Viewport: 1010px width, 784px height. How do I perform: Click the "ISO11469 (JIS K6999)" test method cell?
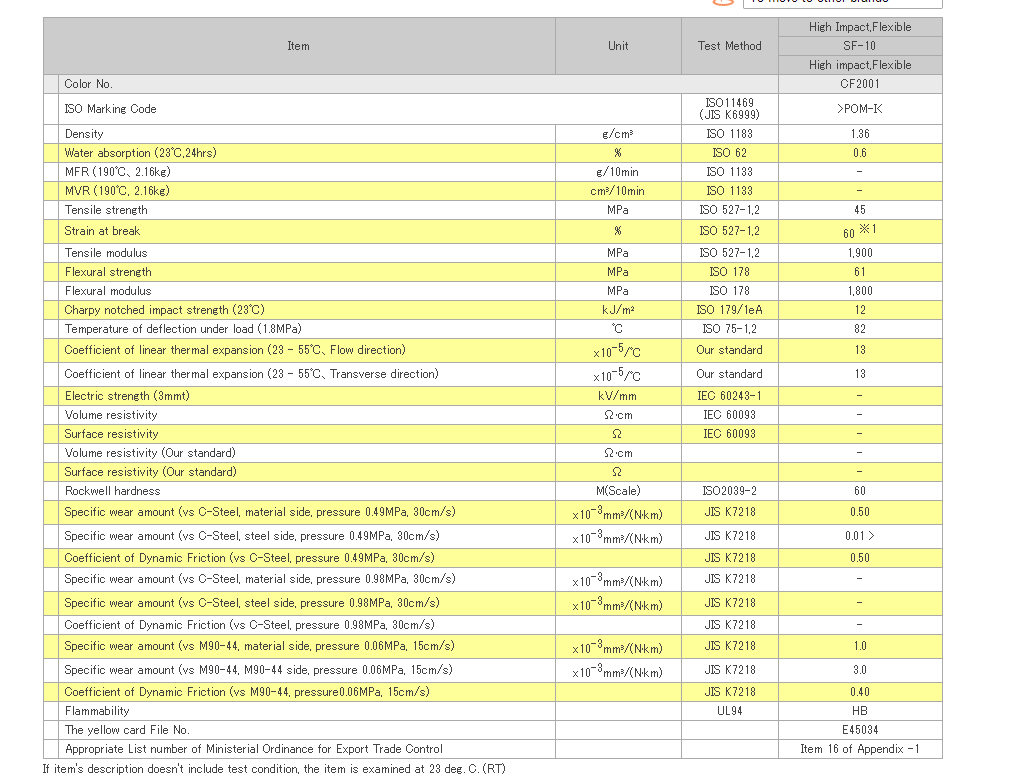pos(729,109)
